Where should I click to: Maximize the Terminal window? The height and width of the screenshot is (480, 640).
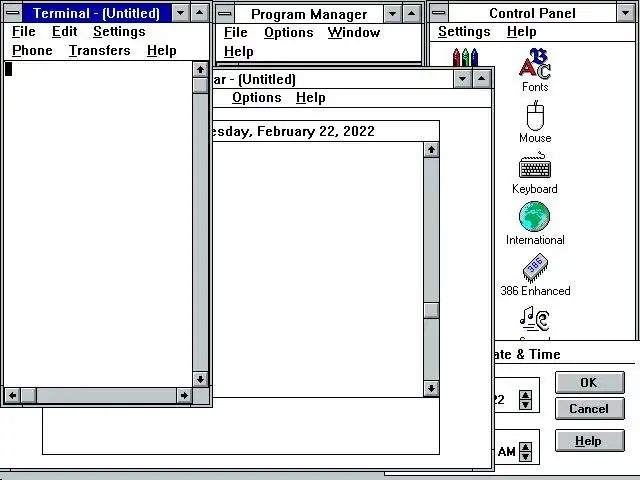[200, 13]
